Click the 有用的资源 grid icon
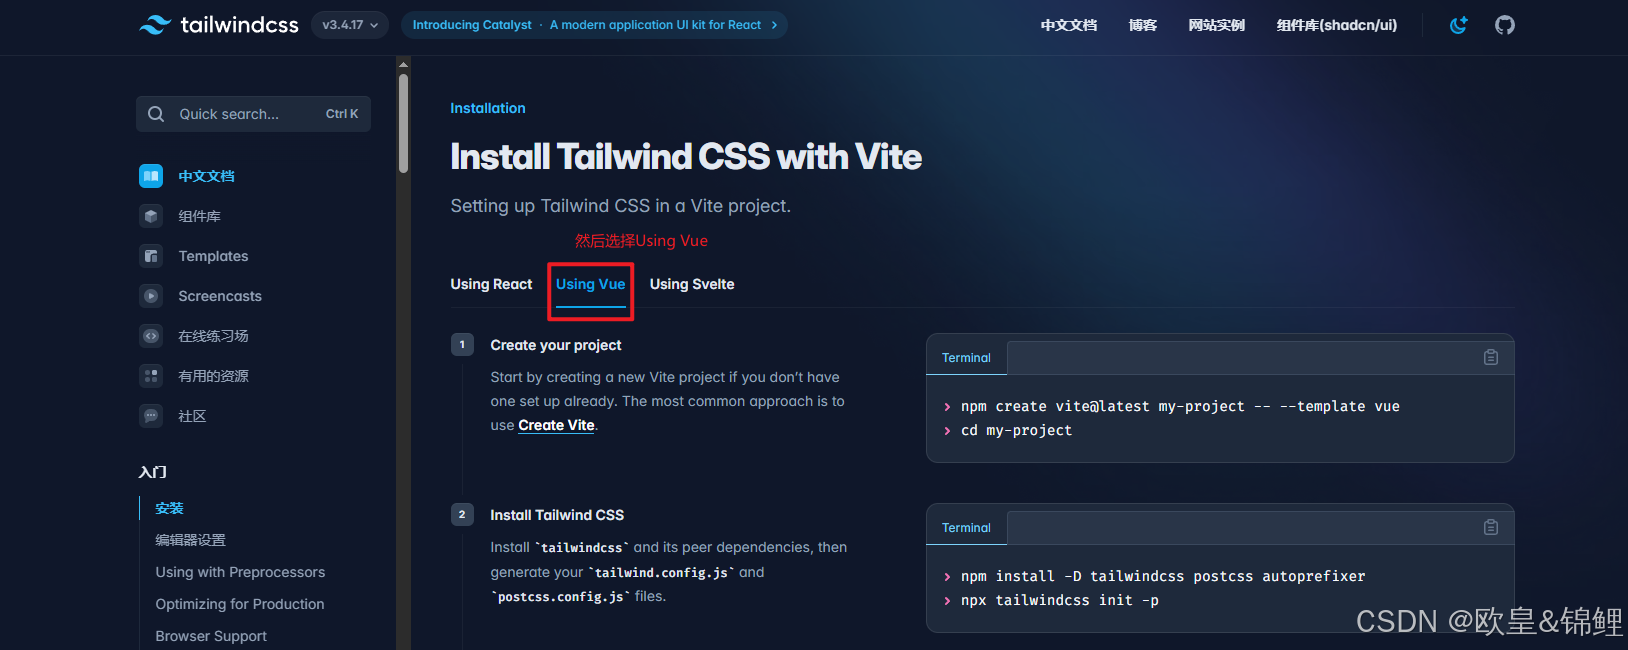This screenshot has height=650, width=1628. pos(151,376)
